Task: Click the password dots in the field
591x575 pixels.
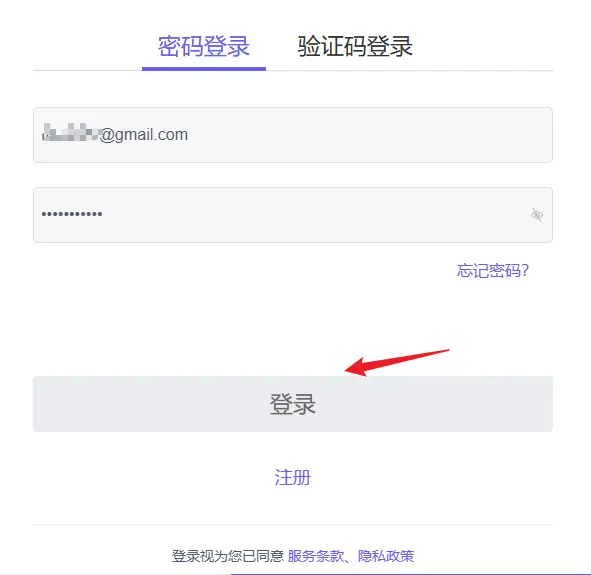Action: click(72, 214)
